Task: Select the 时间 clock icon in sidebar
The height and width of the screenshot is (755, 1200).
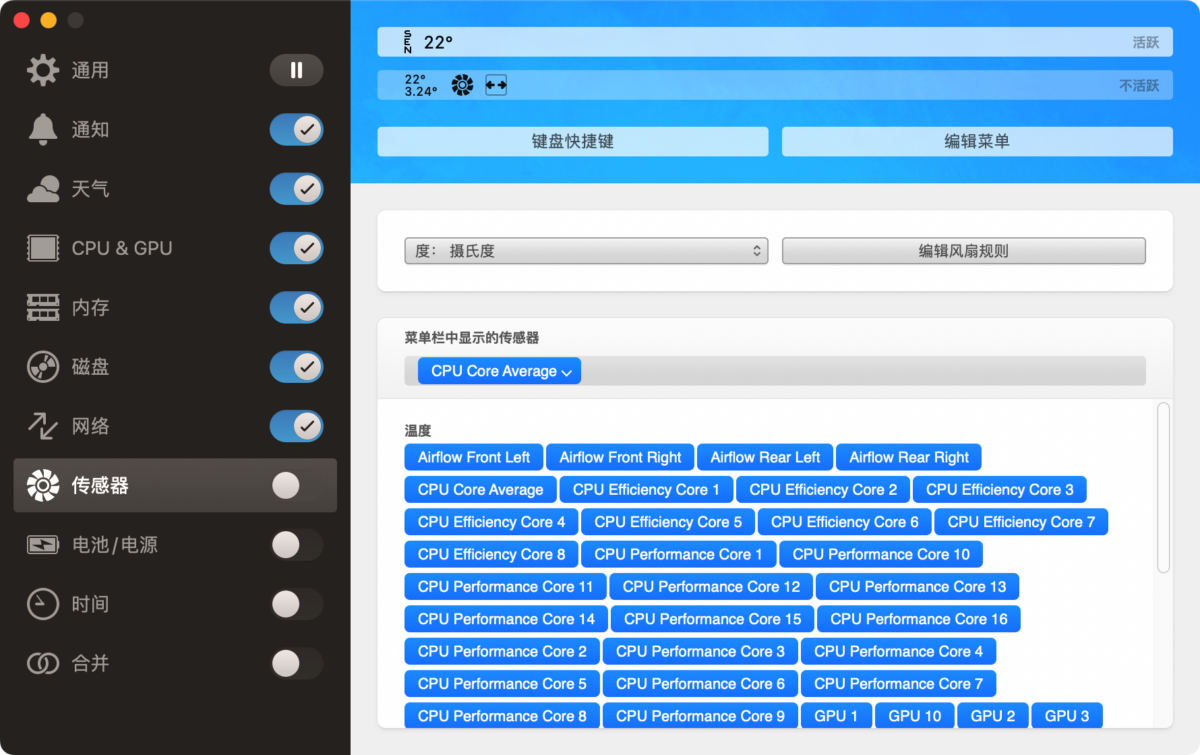Action: point(44,603)
